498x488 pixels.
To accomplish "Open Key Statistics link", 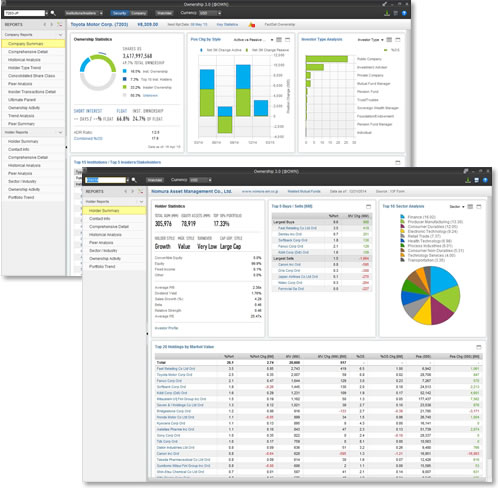I will 227,25.
